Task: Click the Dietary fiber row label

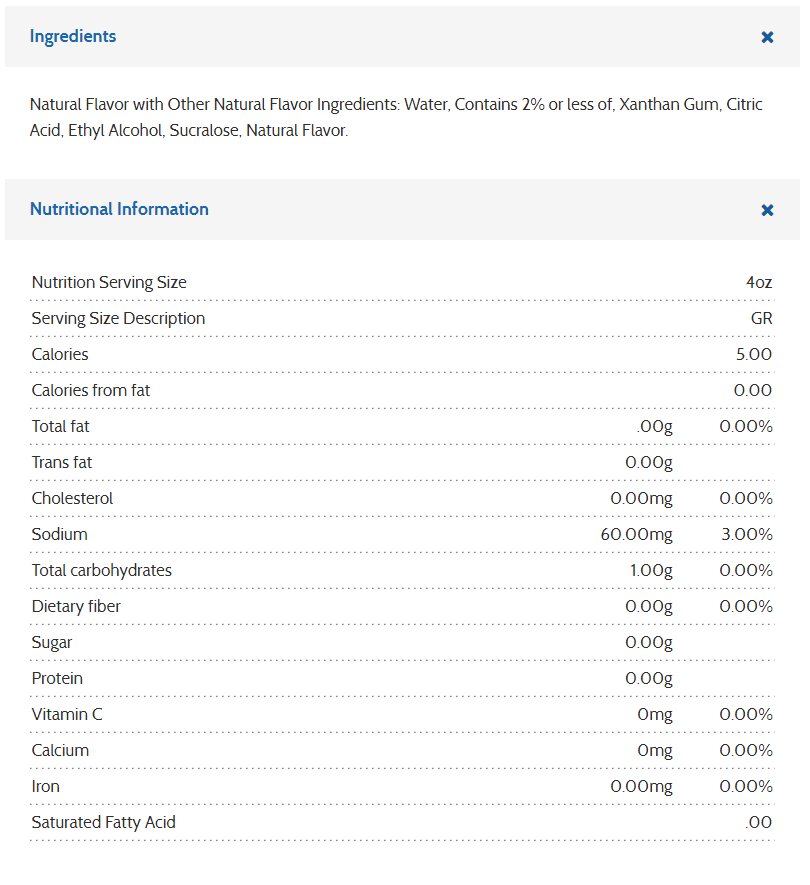Action: point(76,606)
